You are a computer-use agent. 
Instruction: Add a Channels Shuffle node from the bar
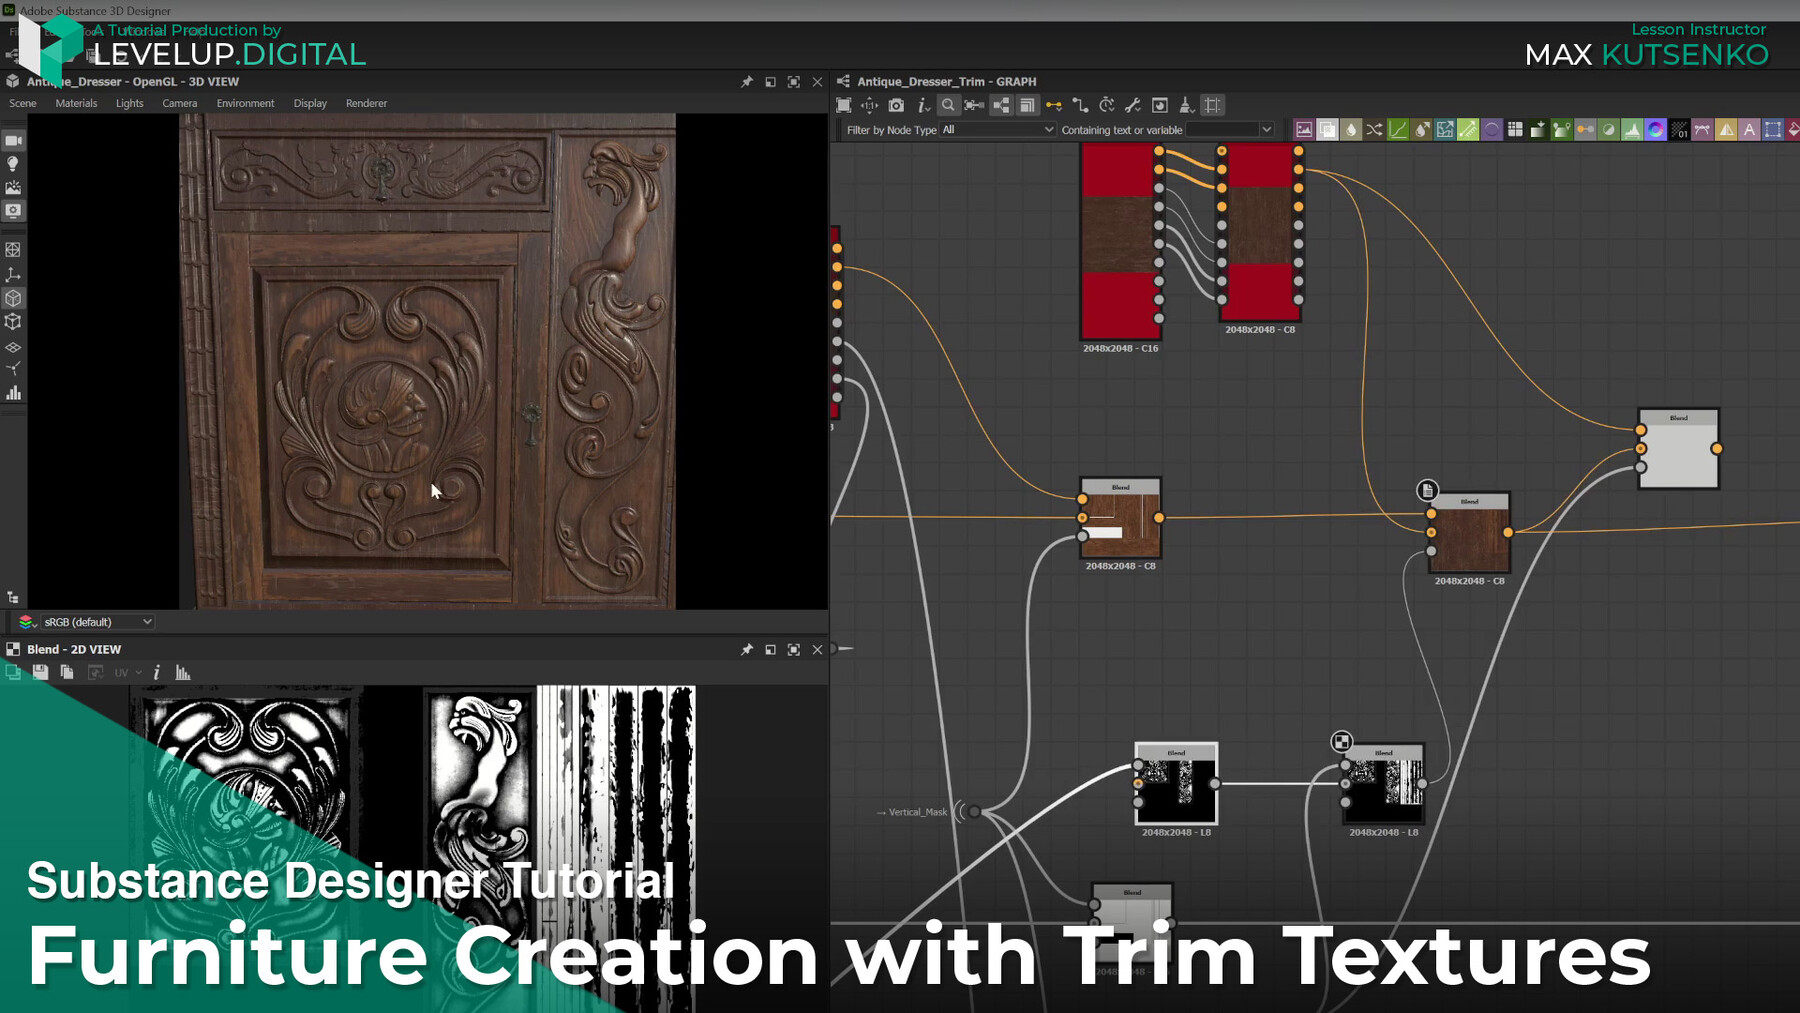(1374, 129)
